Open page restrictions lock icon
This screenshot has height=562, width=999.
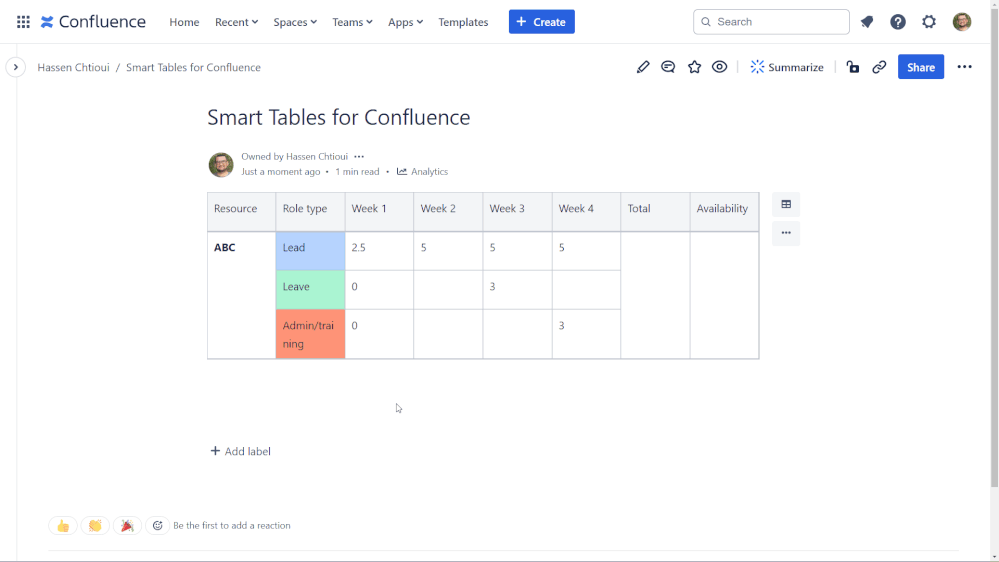click(852, 67)
